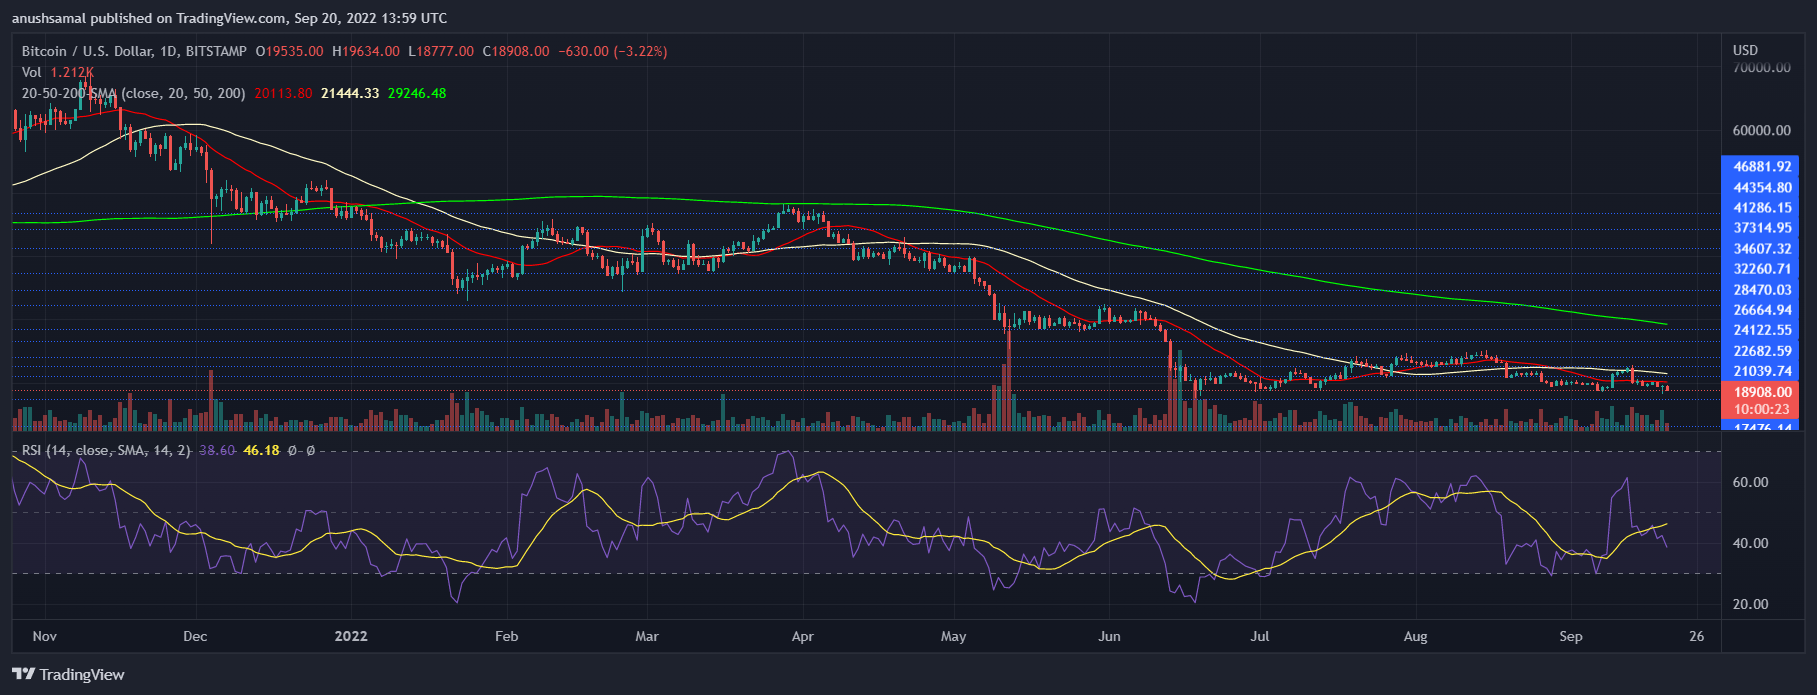1817x695 pixels.
Task: Click the TradingView logo at bottom left
Action: [68, 675]
